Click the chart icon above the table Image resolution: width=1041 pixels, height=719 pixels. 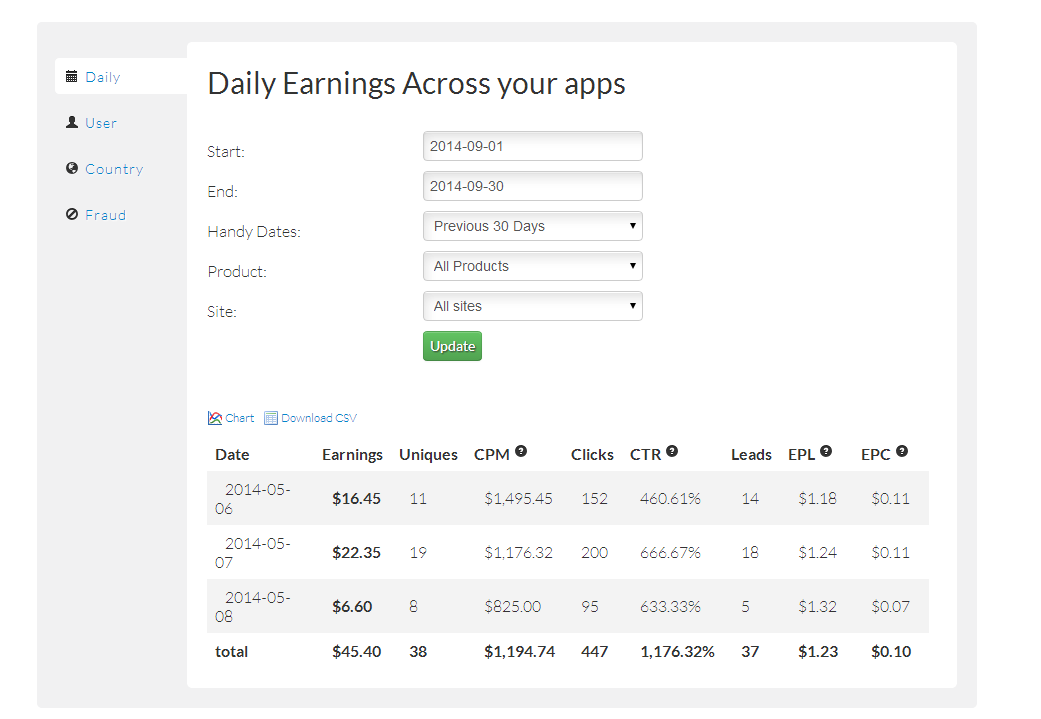coord(215,418)
